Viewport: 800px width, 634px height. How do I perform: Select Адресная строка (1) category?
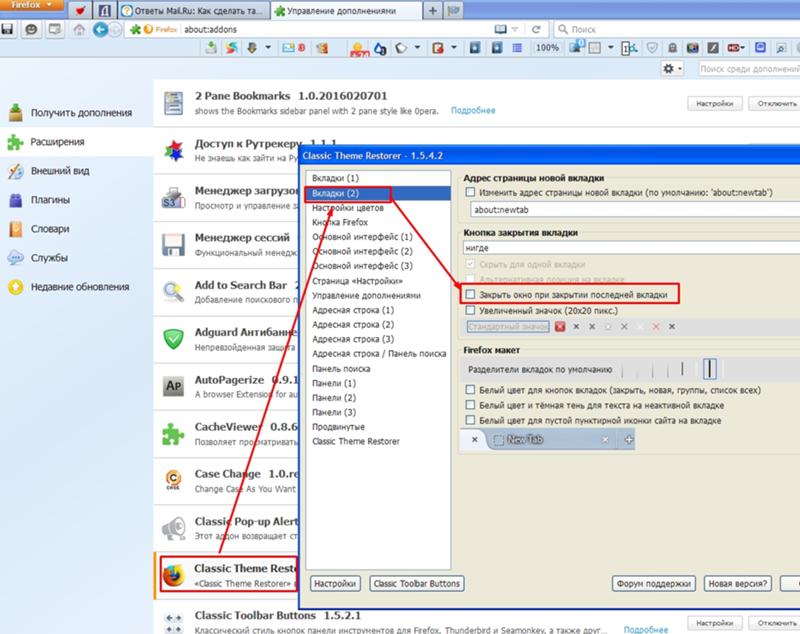[378, 310]
